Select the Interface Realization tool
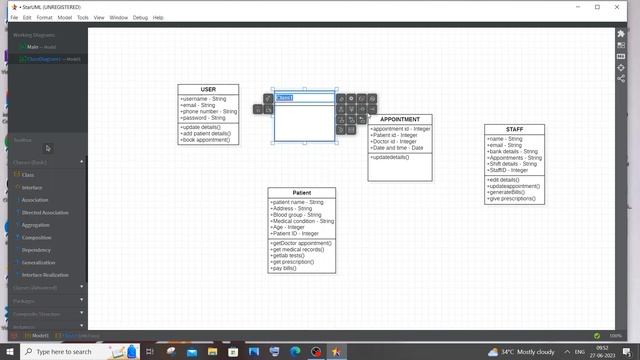The height and width of the screenshot is (360, 640). click(x=44, y=275)
